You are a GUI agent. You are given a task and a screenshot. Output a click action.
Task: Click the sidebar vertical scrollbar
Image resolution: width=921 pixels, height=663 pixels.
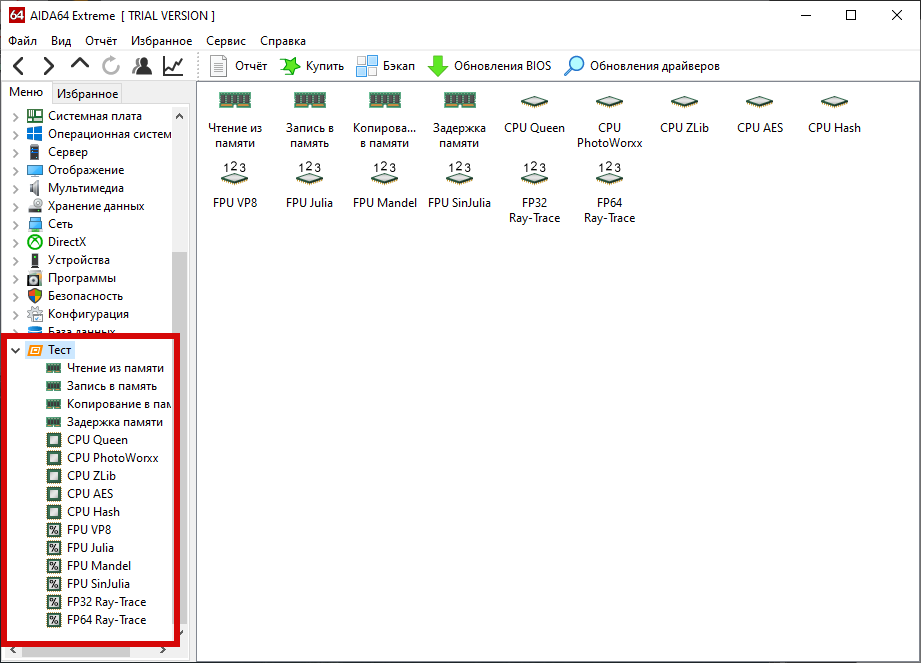[x=181, y=300]
